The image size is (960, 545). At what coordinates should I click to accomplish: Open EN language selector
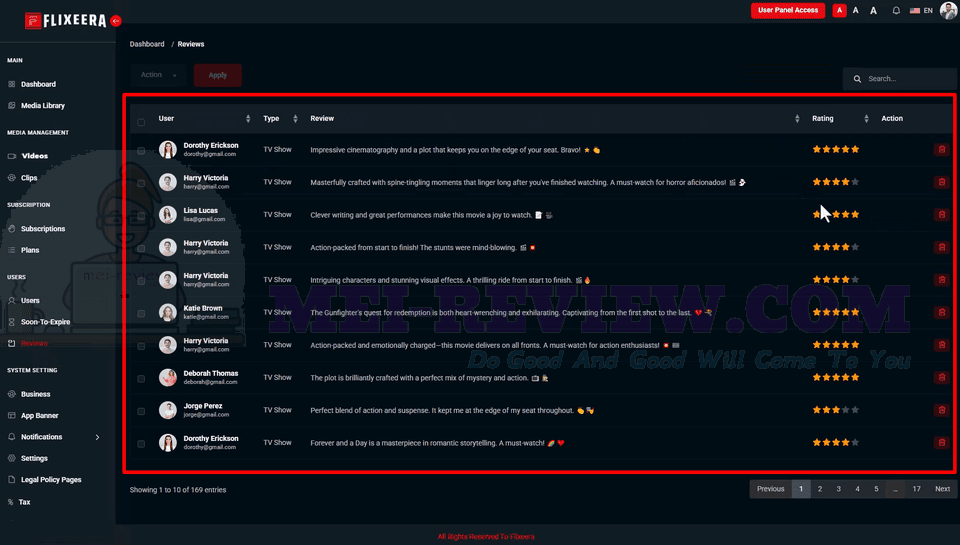coord(921,10)
